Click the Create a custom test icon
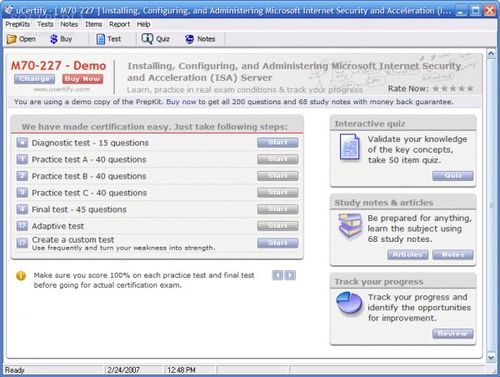This screenshot has height=377, width=500. (22, 243)
